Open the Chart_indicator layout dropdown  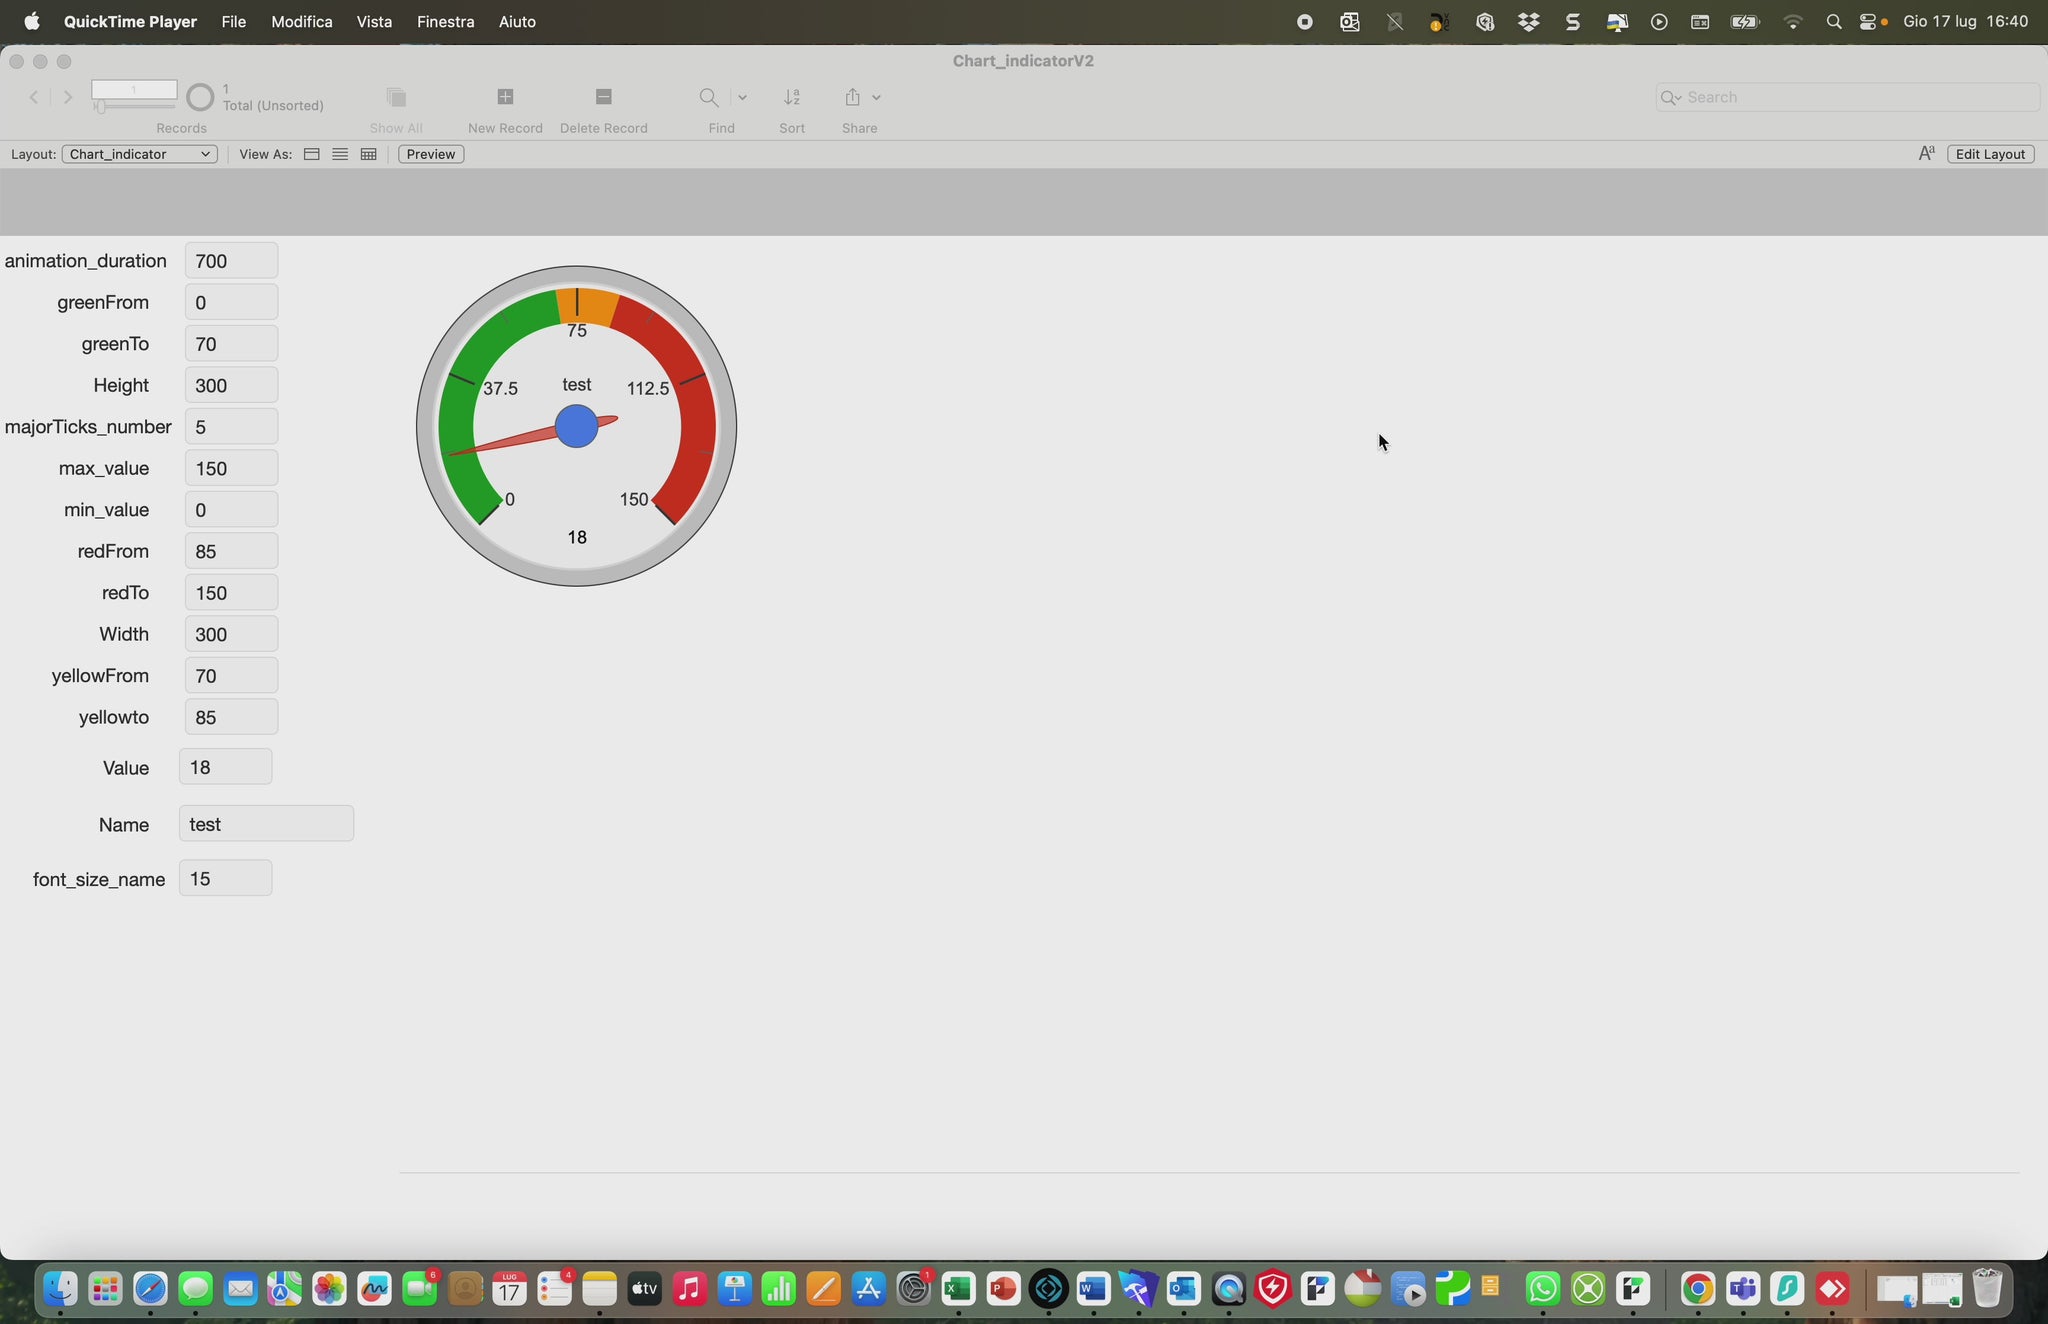point(140,154)
